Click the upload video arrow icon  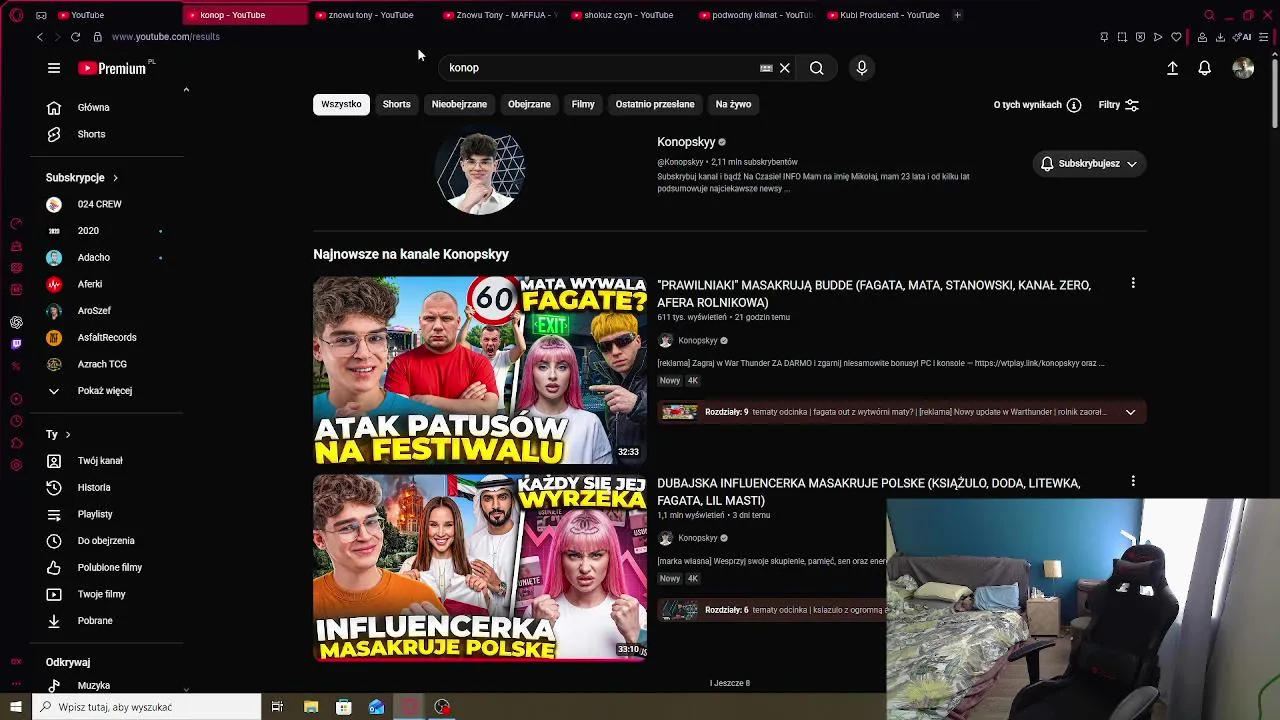(1172, 68)
